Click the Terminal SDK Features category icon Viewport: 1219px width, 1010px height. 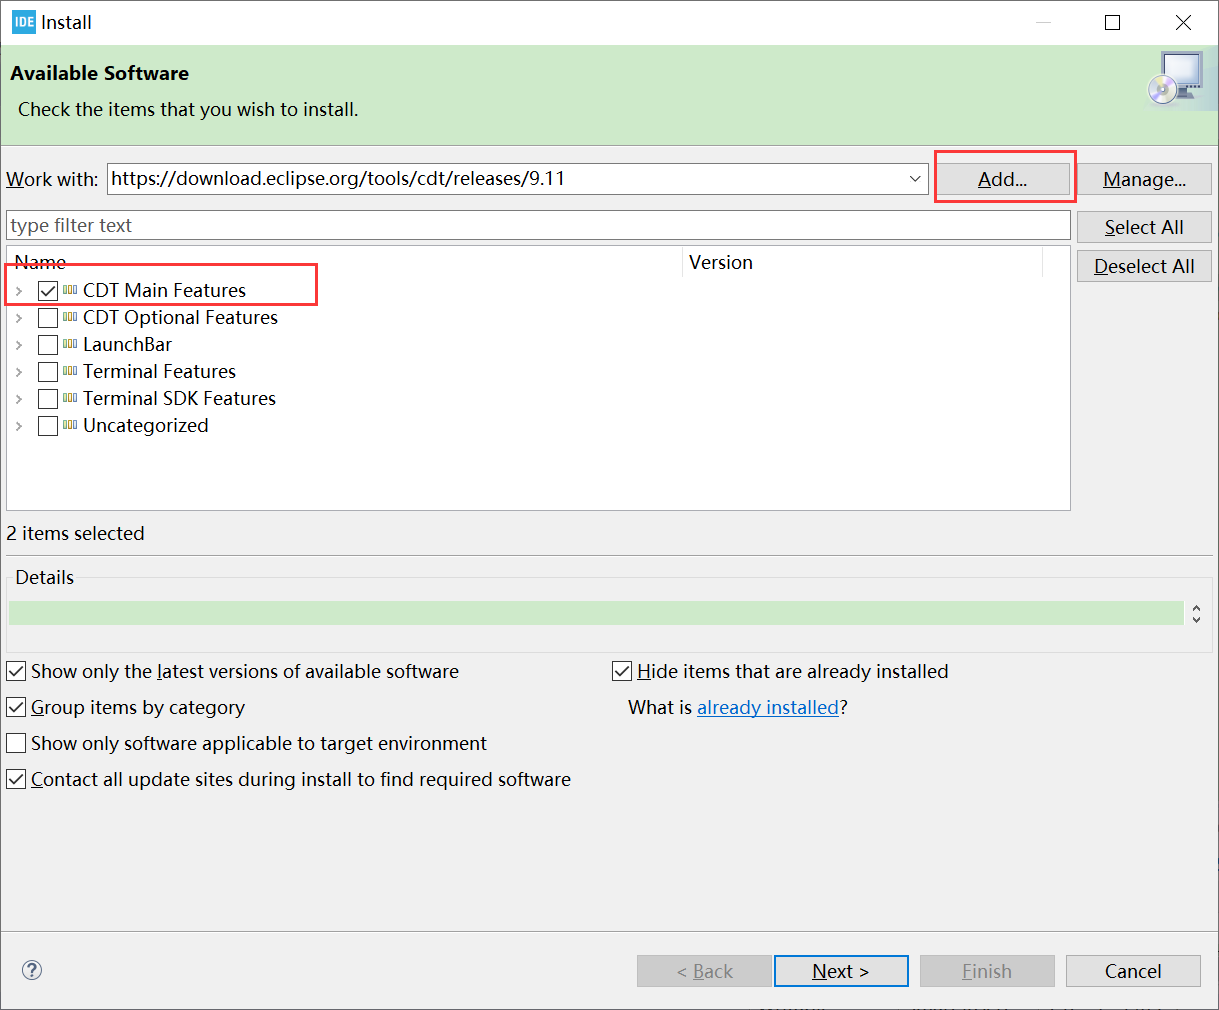tap(70, 398)
